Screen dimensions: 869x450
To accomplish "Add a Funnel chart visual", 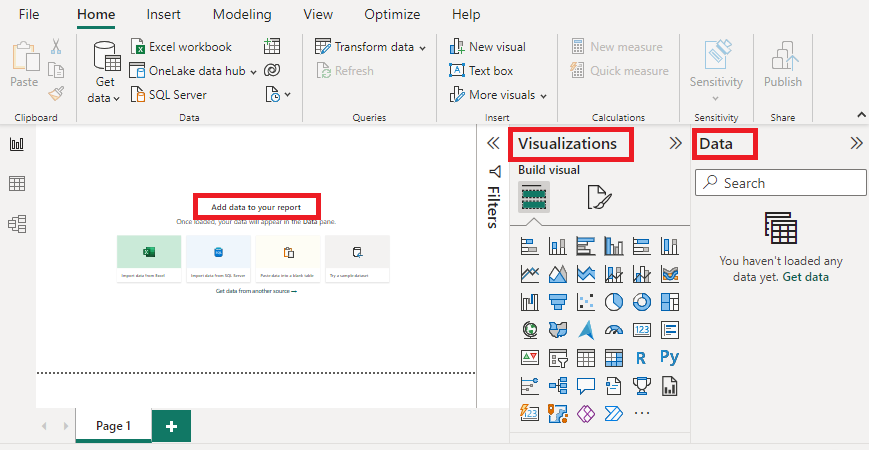I will click(x=558, y=302).
